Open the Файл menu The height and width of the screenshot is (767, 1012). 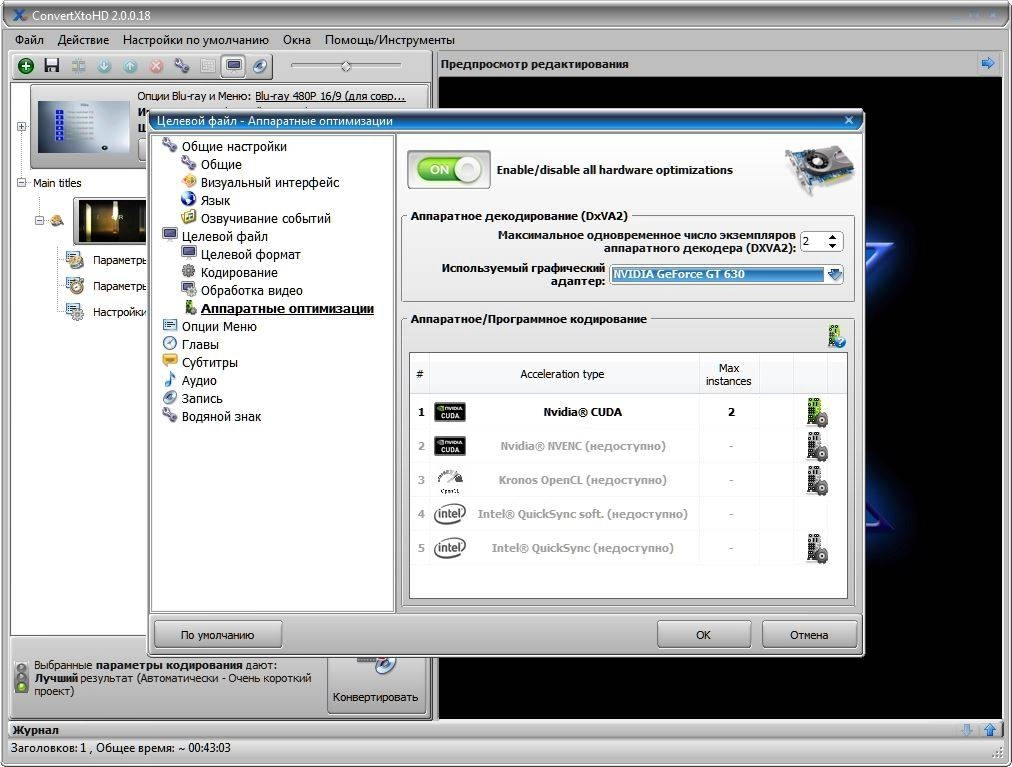29,40
